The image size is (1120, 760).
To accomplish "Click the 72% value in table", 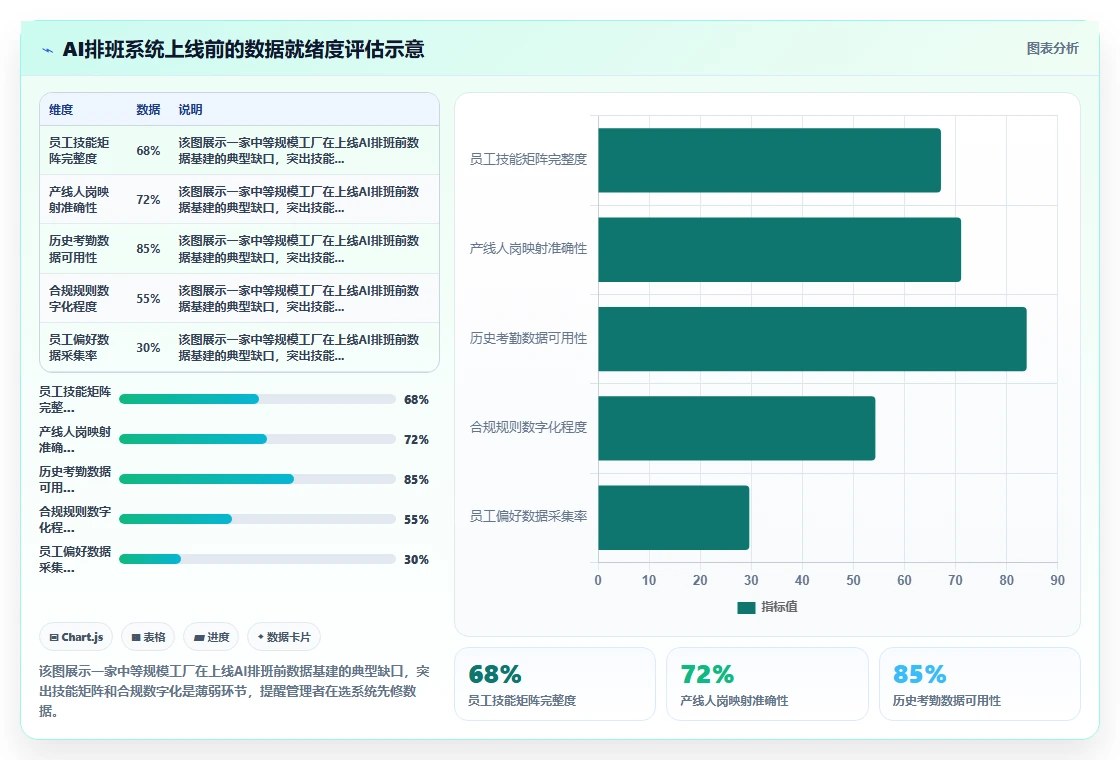I will 148,199.
